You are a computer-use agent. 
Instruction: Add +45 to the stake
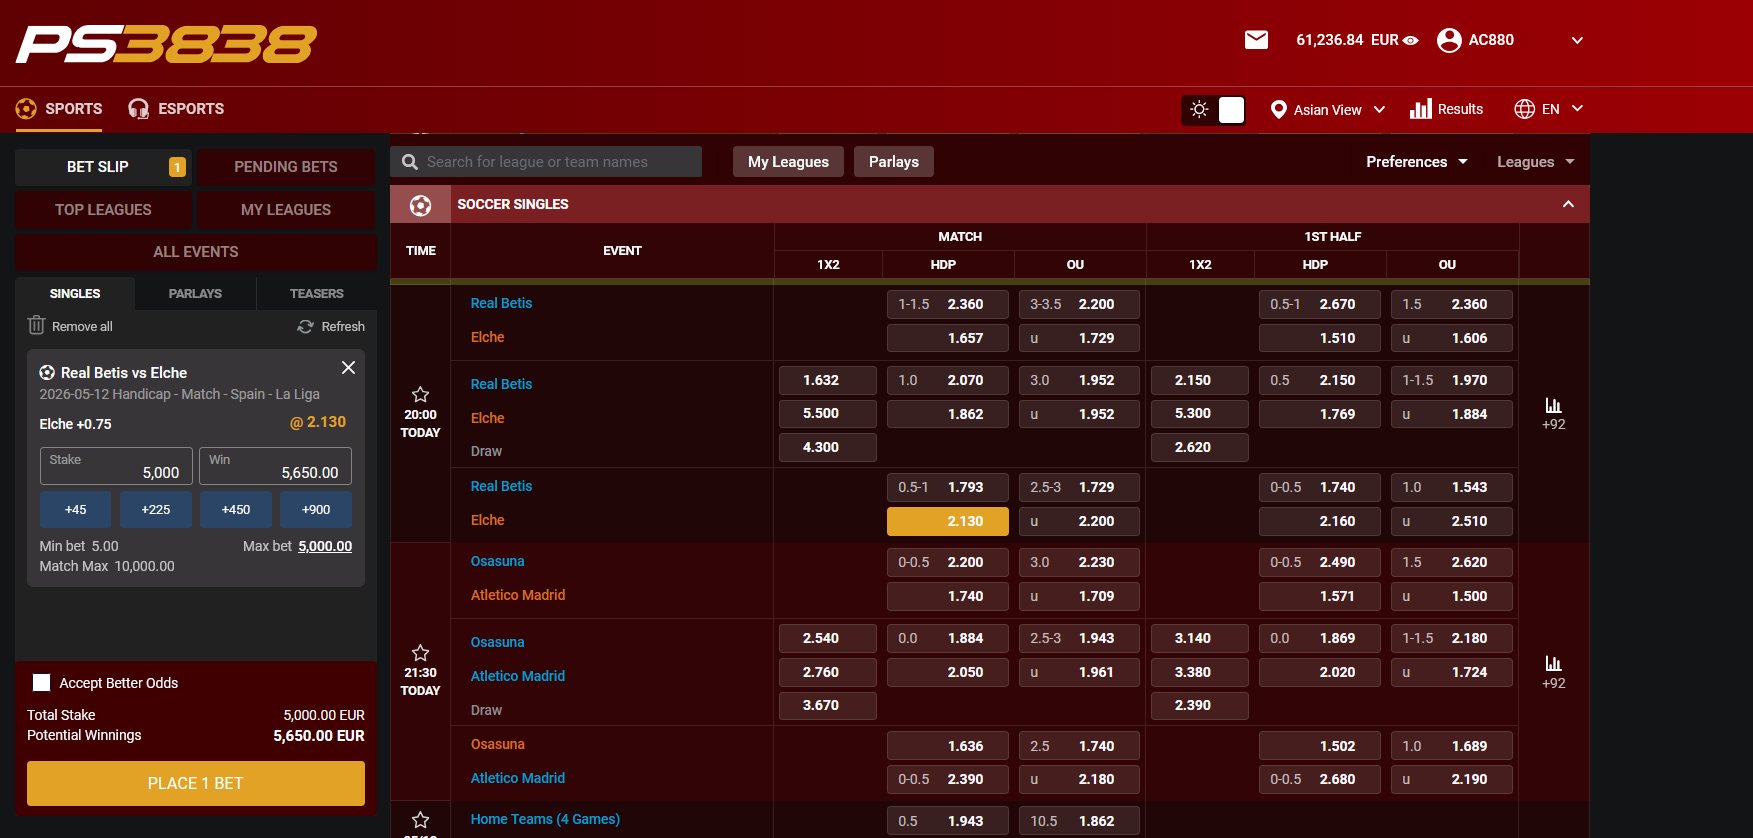pyautogui.click(x=76, y=509)
